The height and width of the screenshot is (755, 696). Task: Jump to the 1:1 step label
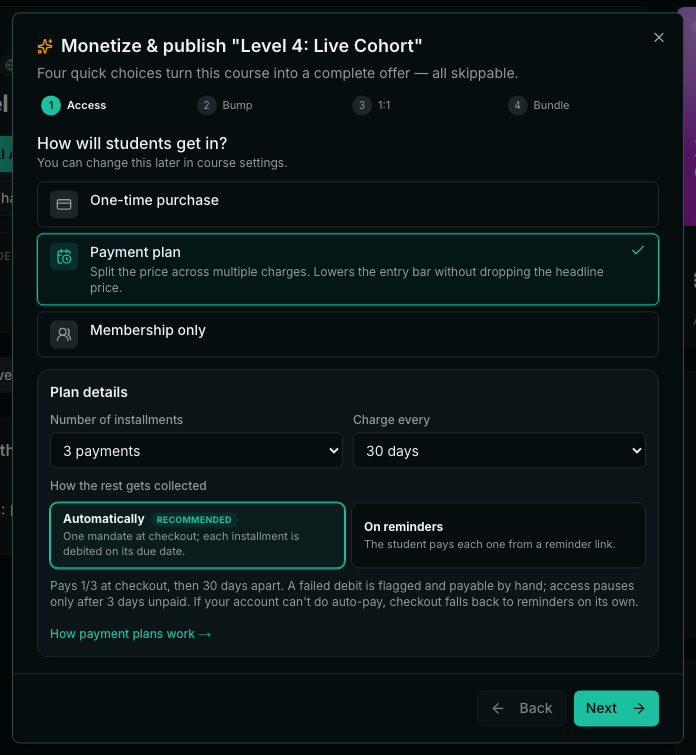point(384,105)
